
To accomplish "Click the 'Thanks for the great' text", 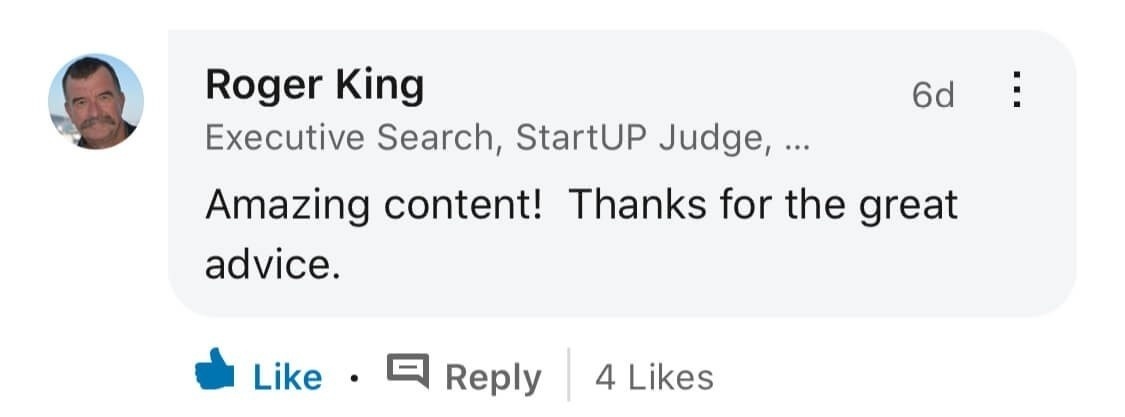I will click(763, 207).
